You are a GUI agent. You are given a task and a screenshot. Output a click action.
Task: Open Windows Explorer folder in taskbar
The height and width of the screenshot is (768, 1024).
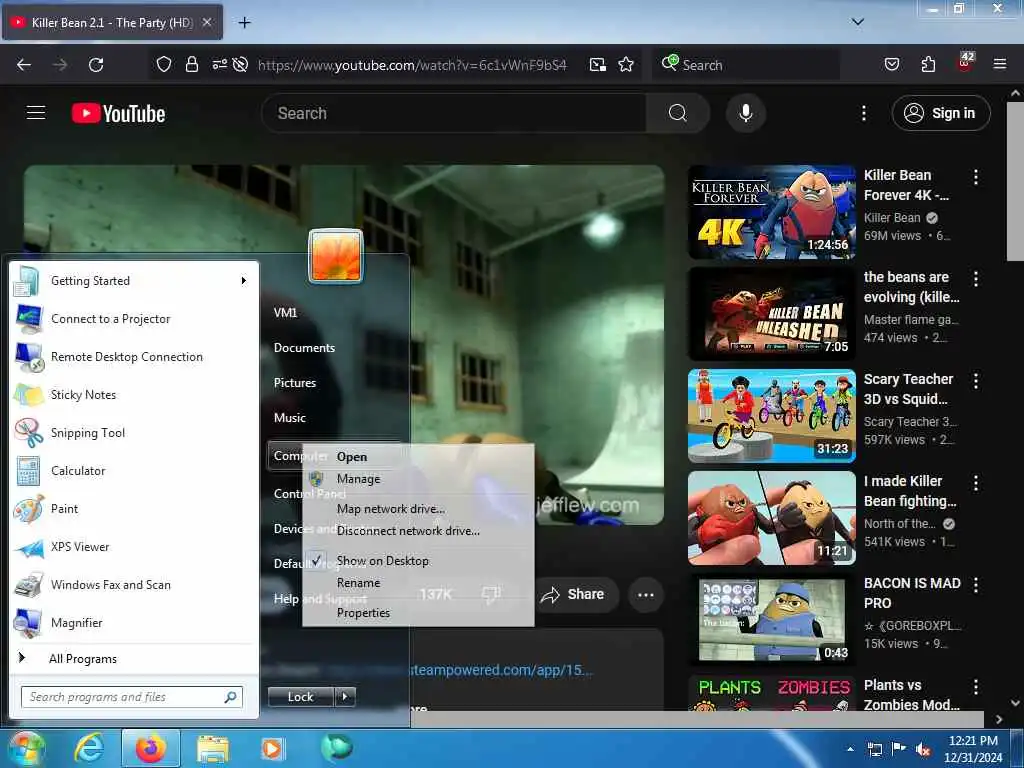pos(212,748)
